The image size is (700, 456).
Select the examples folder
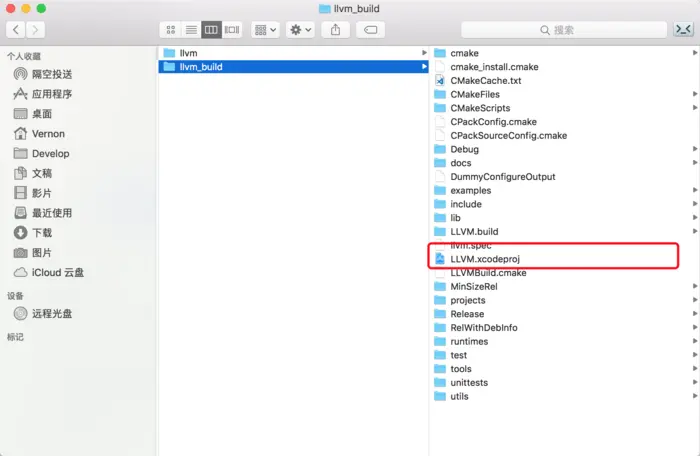565,191
